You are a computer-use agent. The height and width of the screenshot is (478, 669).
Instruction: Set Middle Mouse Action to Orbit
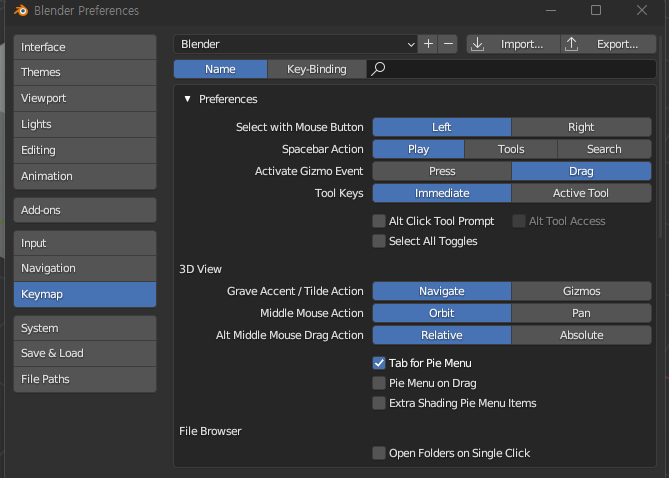[442, 313]
